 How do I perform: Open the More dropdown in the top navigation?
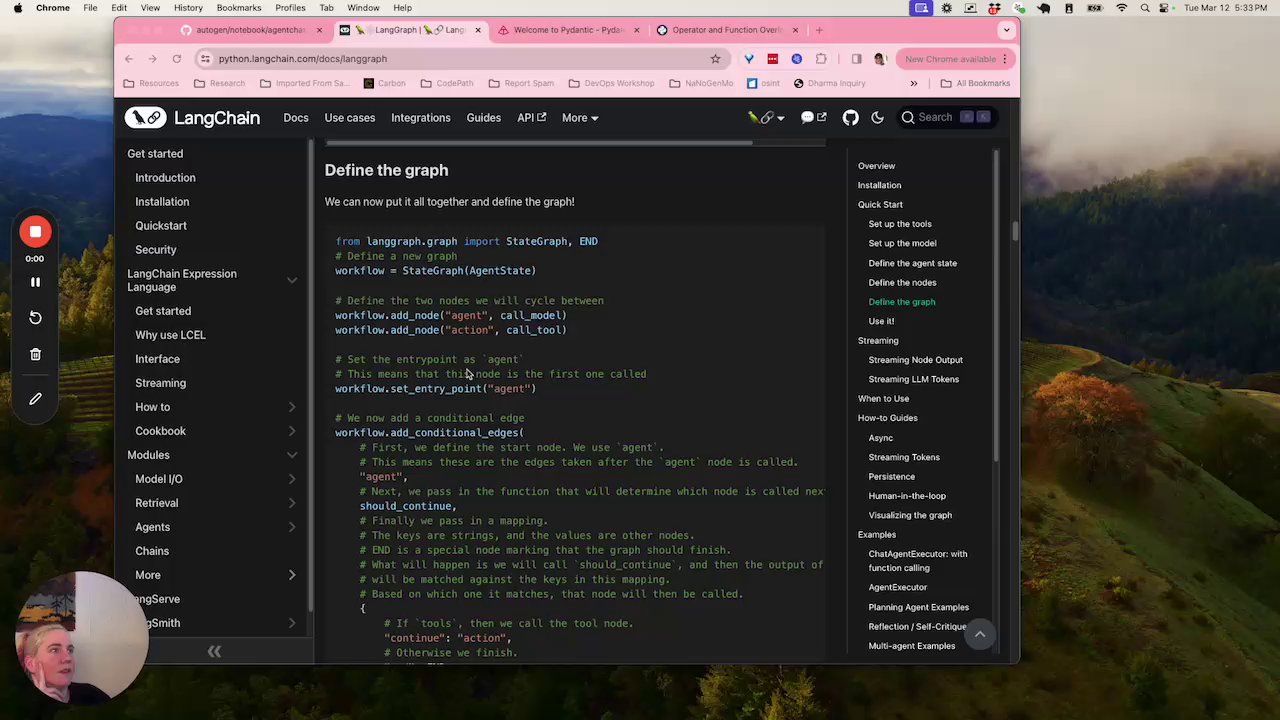point(580,118)
